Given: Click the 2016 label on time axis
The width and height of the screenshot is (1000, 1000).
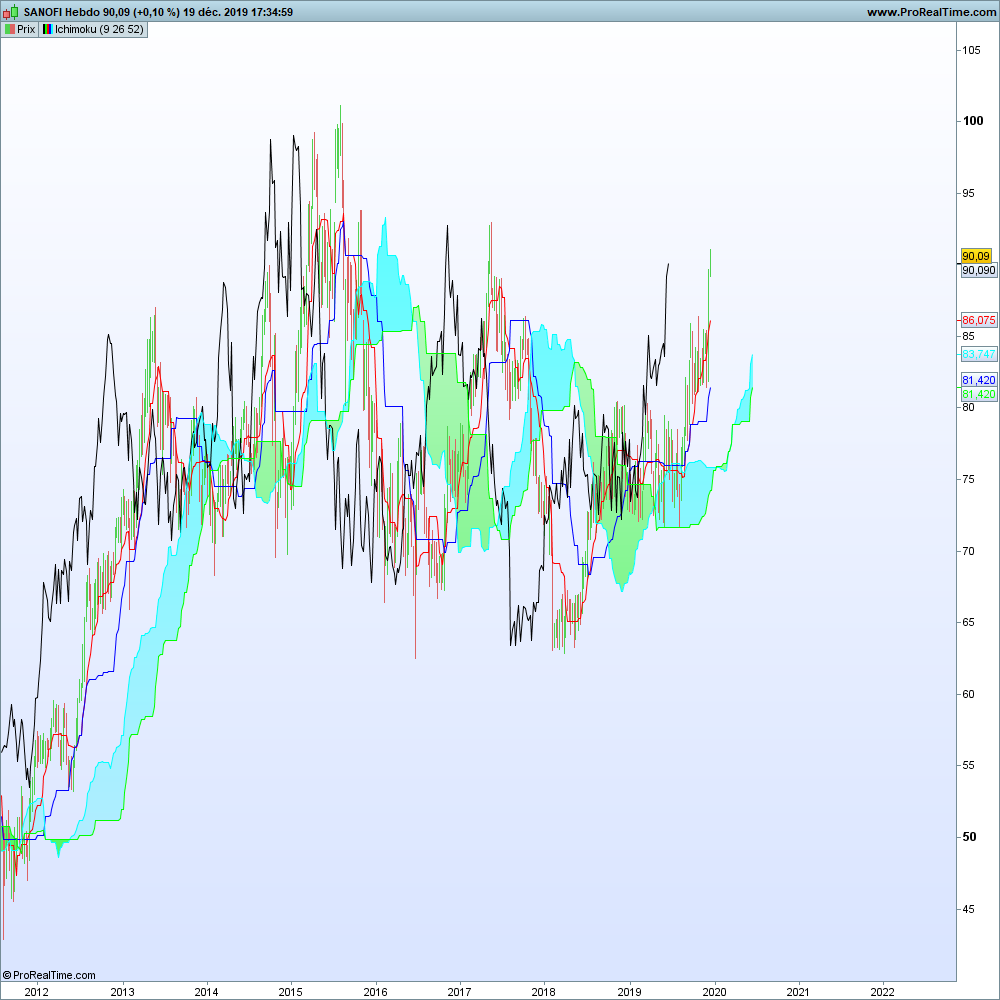Looking at the screenshot, I should point(375,992).
